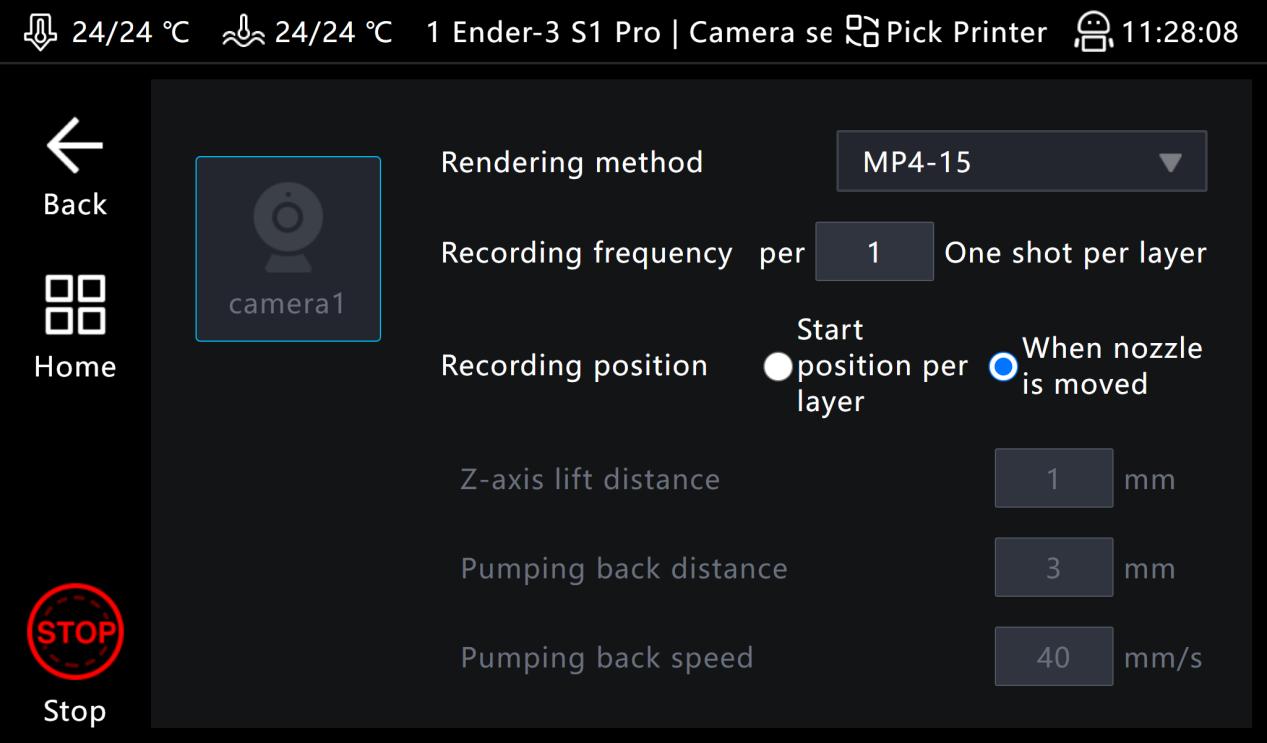The height and width of the screenshot is (743, 1267).
Task: Select the camera1 webcam thumbnail
Action: [x=288, y=249]
